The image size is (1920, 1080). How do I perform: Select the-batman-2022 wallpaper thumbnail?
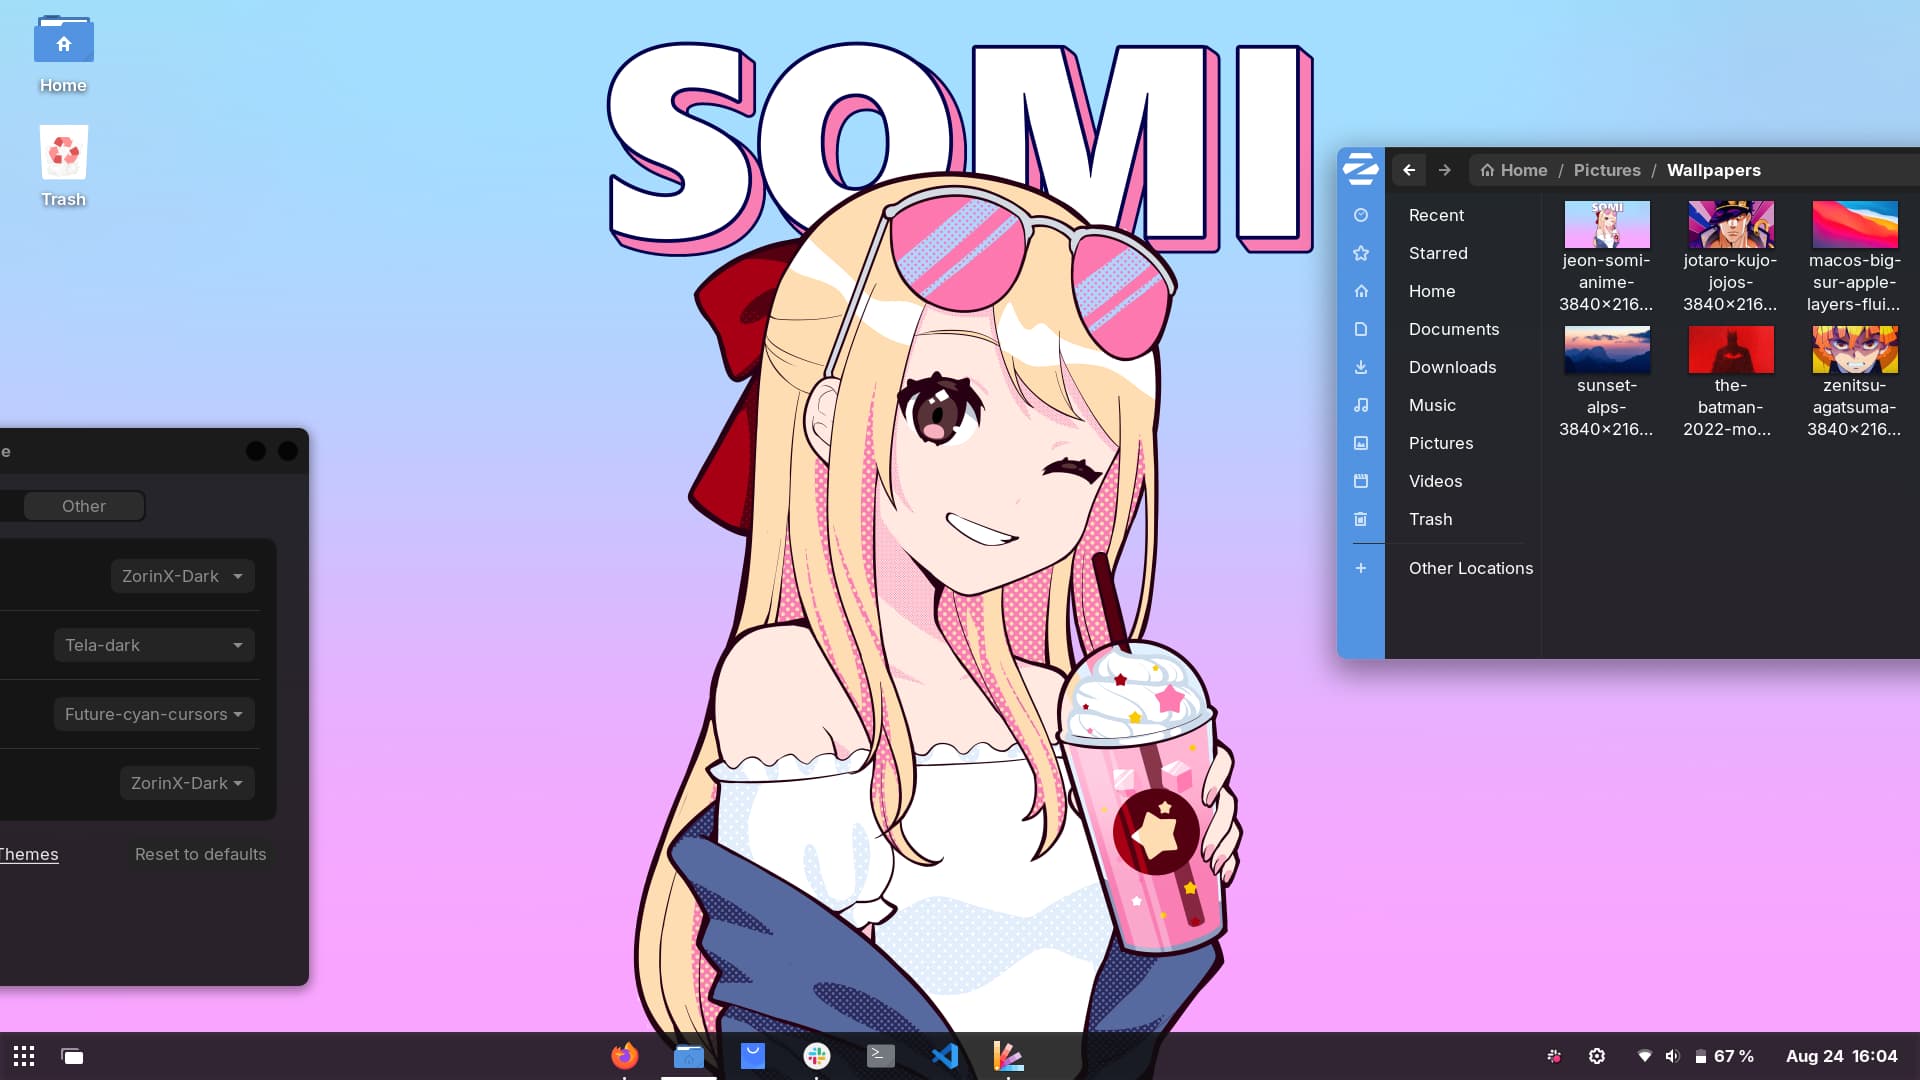pos(1731,349)
